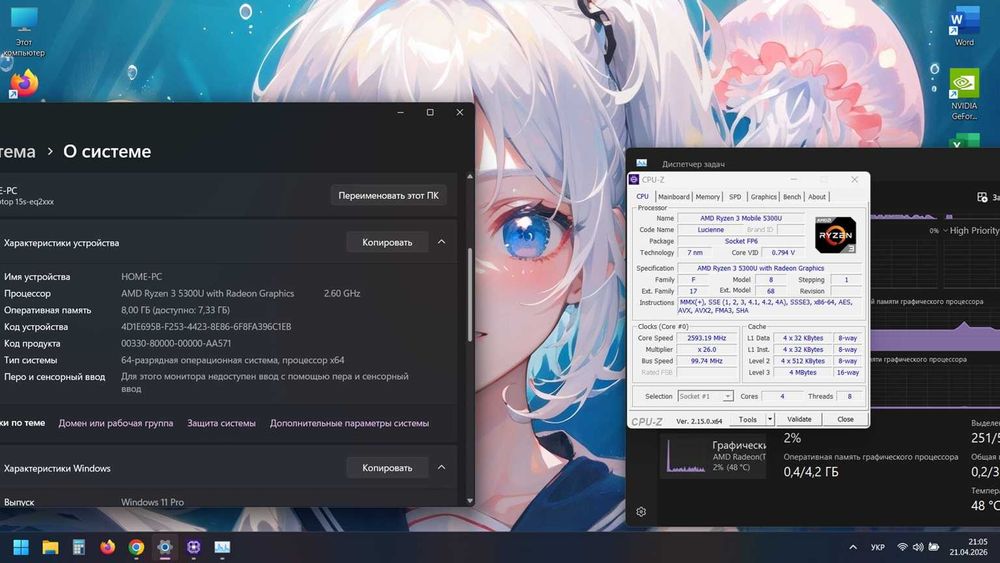Open Дополнительные параметры системы link
This screenshot has height=563, width=1000.
click(349, 423)
